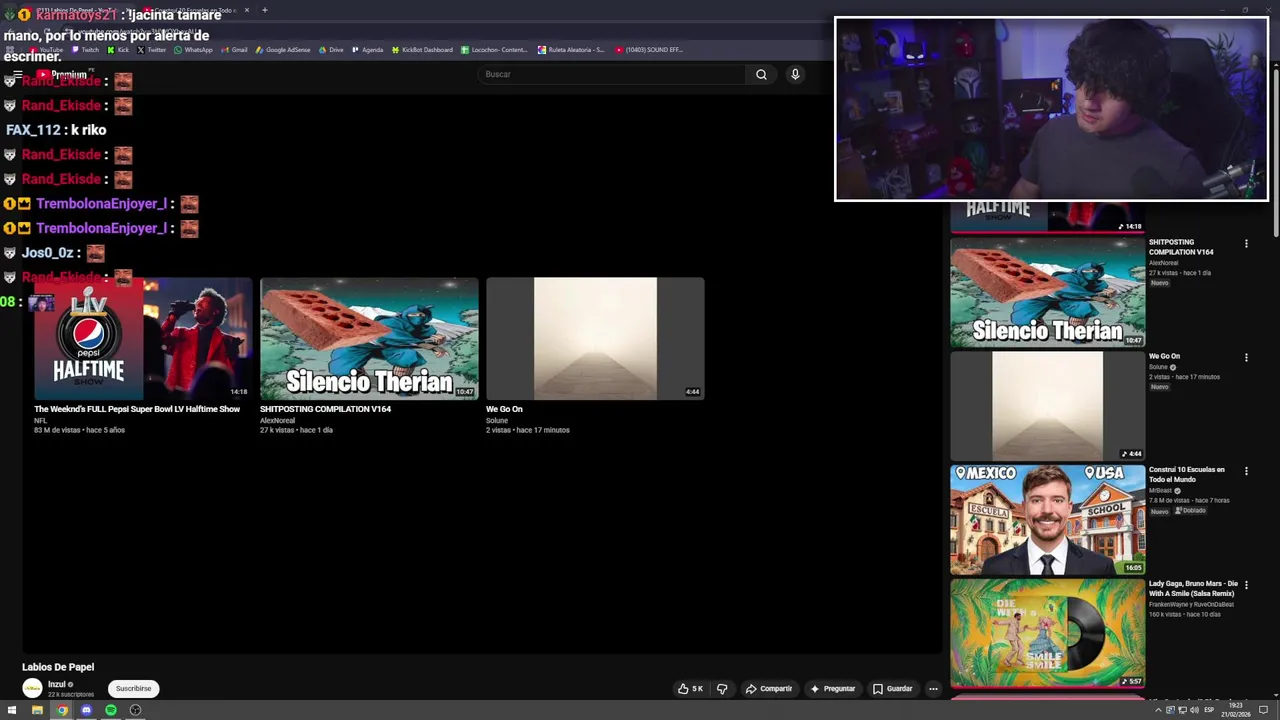Focus the Buscar search field
The height and width of the screenshot is (720, 1280).
(x=611, y=74)
